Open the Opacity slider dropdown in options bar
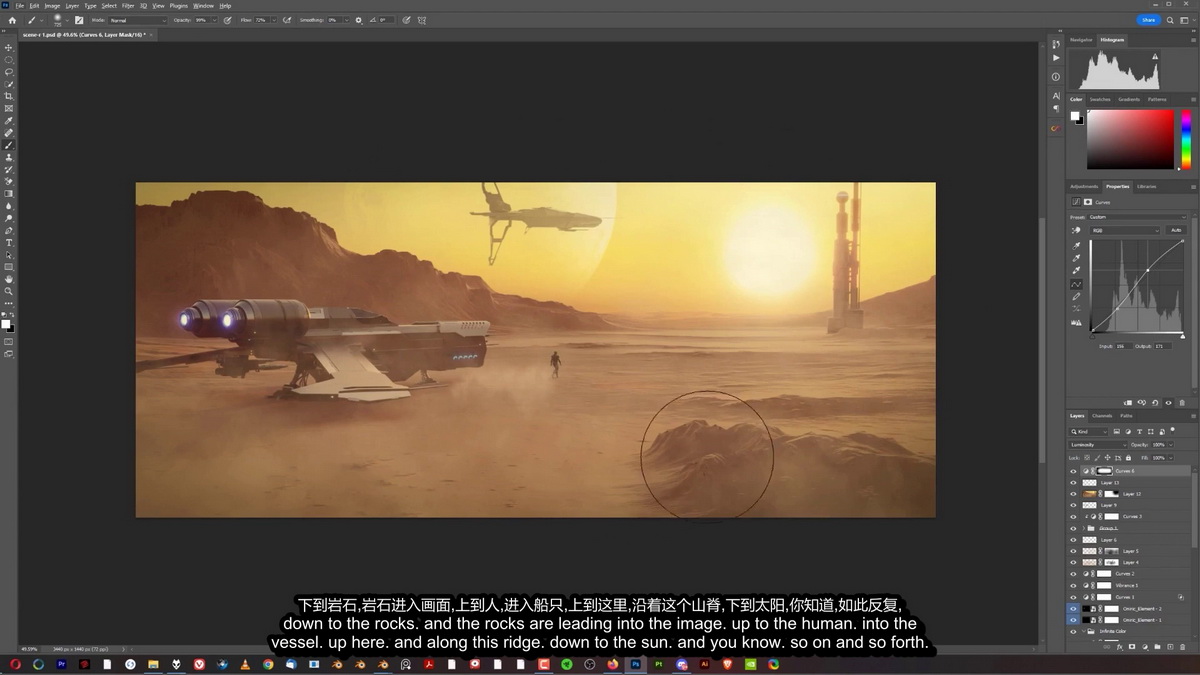The width and height of the screenshot is (1200, 675). (x=216, y=20)
